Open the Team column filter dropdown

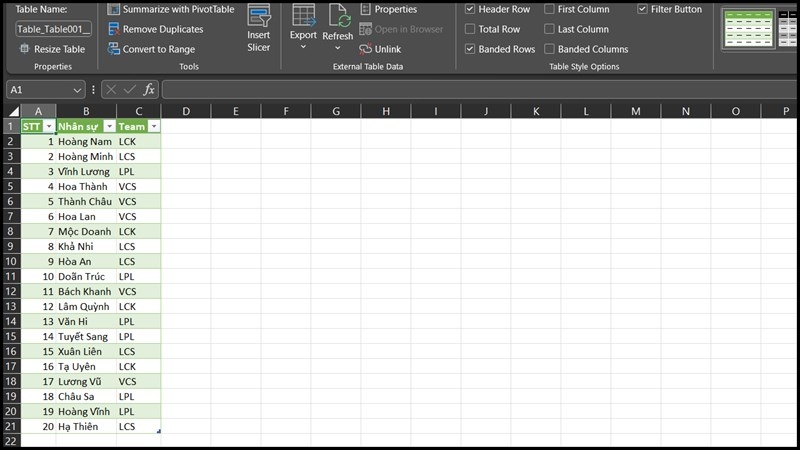pyautogui.click(x=153, y=127)
